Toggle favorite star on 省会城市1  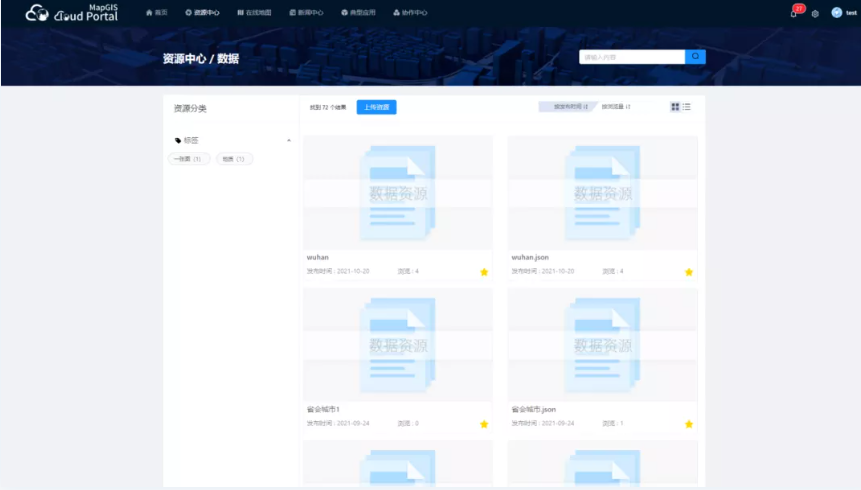pos(484,424)
